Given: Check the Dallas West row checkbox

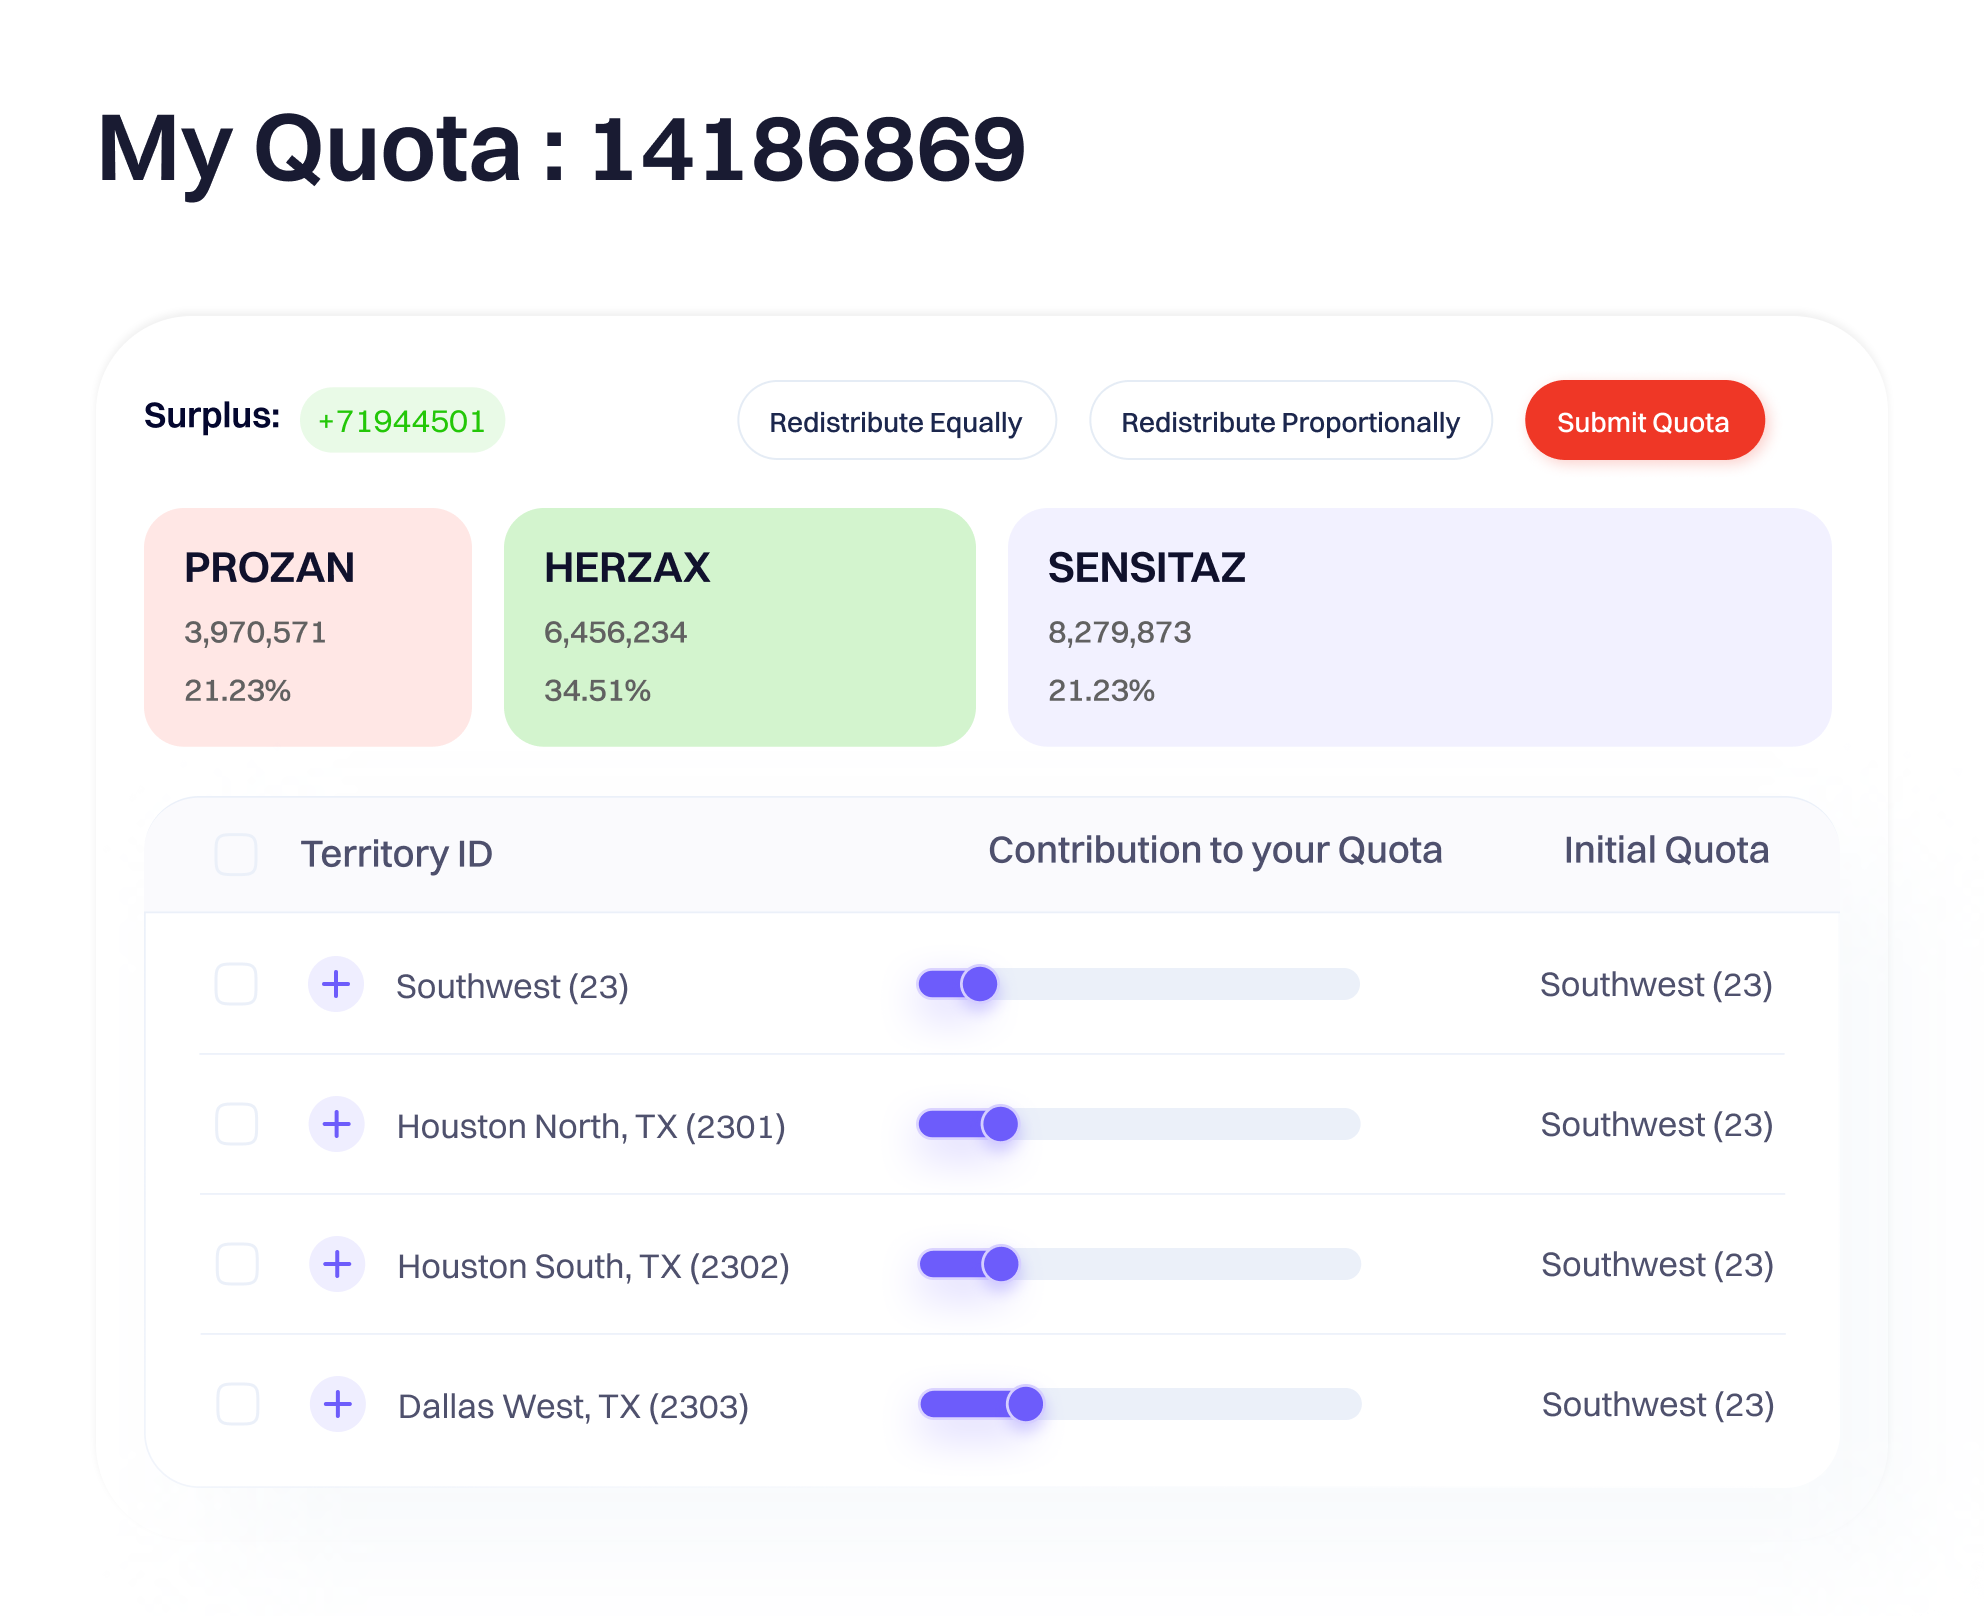Looking at the screenshot, I should (x=238, y=1404).
